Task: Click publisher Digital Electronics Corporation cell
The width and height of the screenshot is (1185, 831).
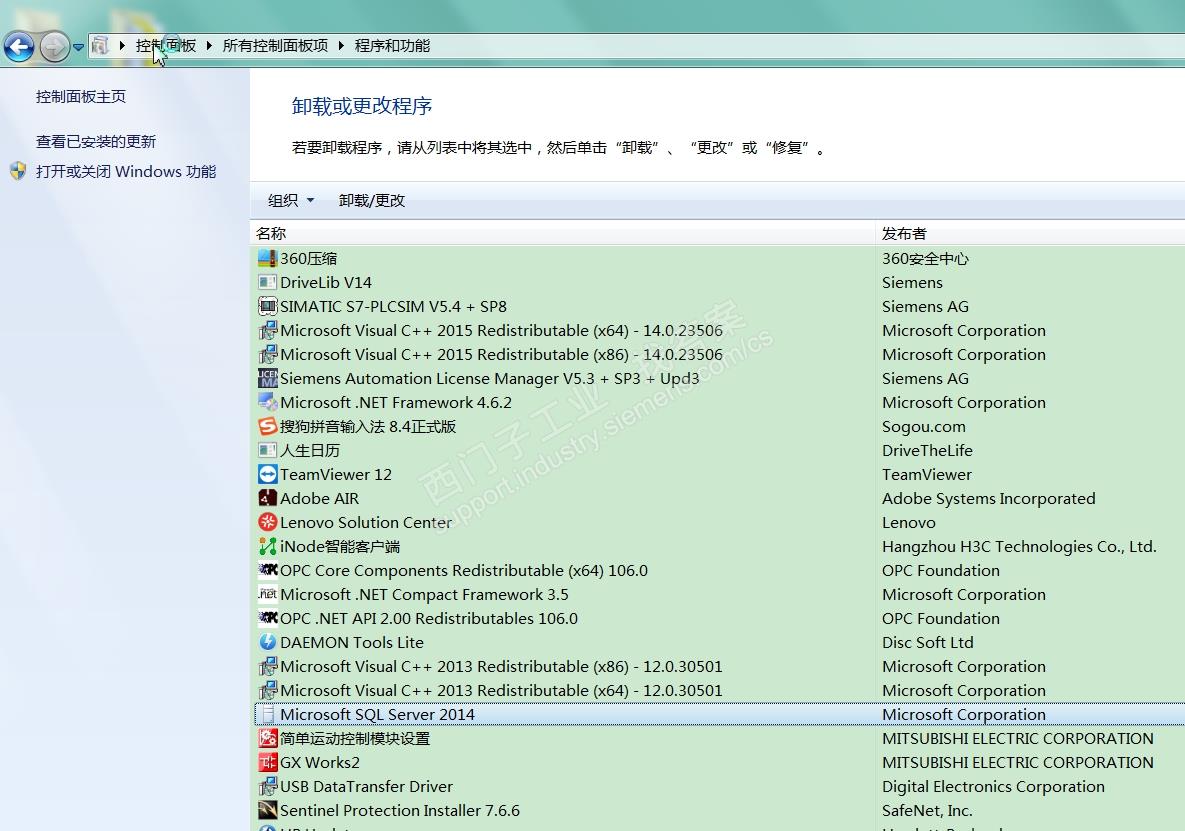Action: tap(993, 786)
